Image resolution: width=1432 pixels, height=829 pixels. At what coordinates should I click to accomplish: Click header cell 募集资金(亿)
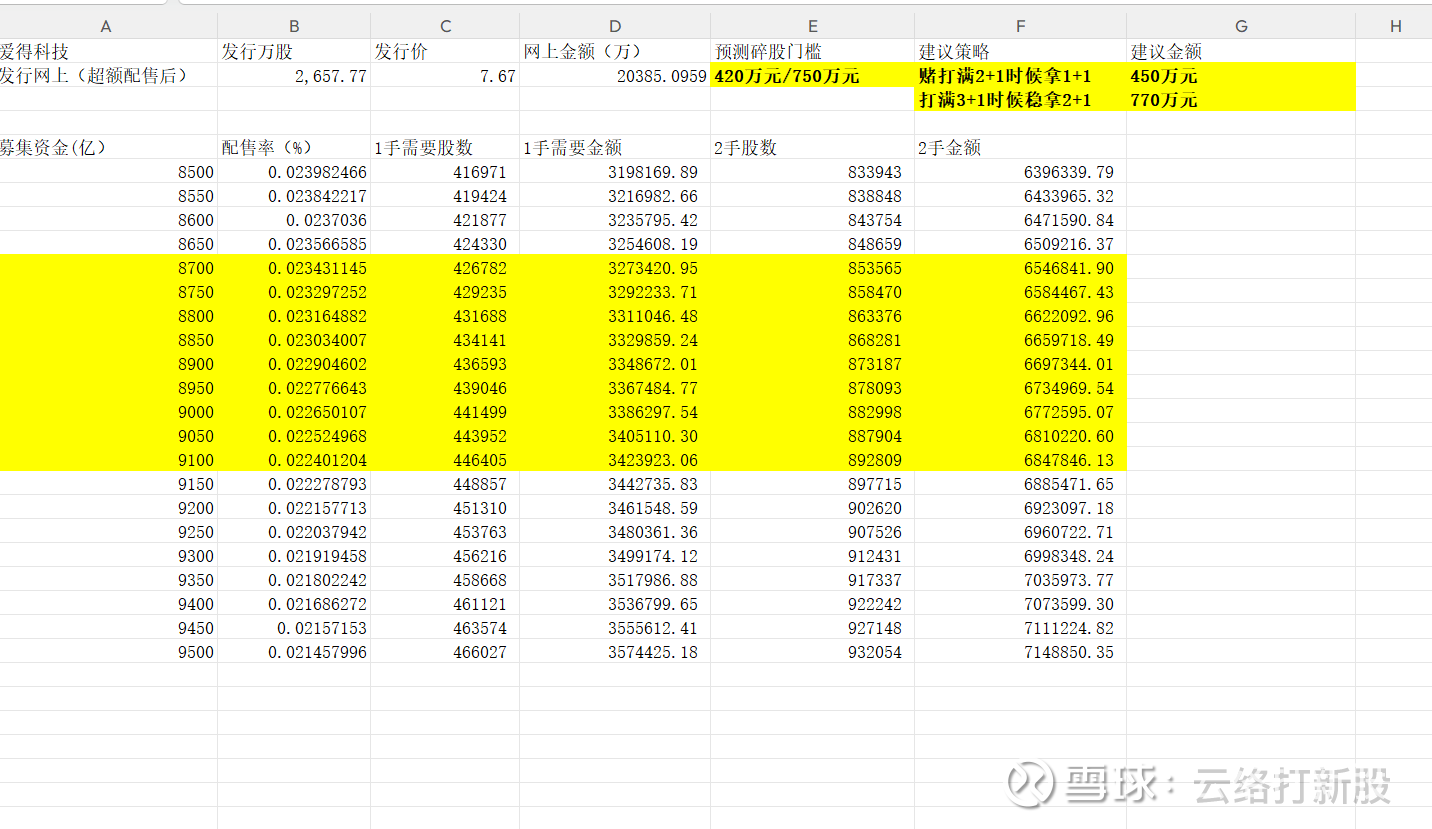pyautogui.click(x=108, y=148)
